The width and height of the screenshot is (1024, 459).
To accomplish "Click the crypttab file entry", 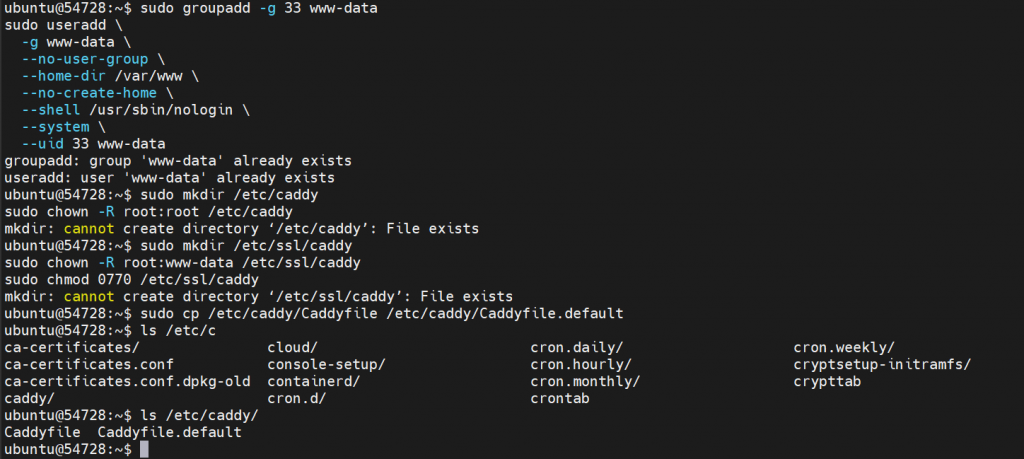I will pyautogui.click(x=827, y=382).
